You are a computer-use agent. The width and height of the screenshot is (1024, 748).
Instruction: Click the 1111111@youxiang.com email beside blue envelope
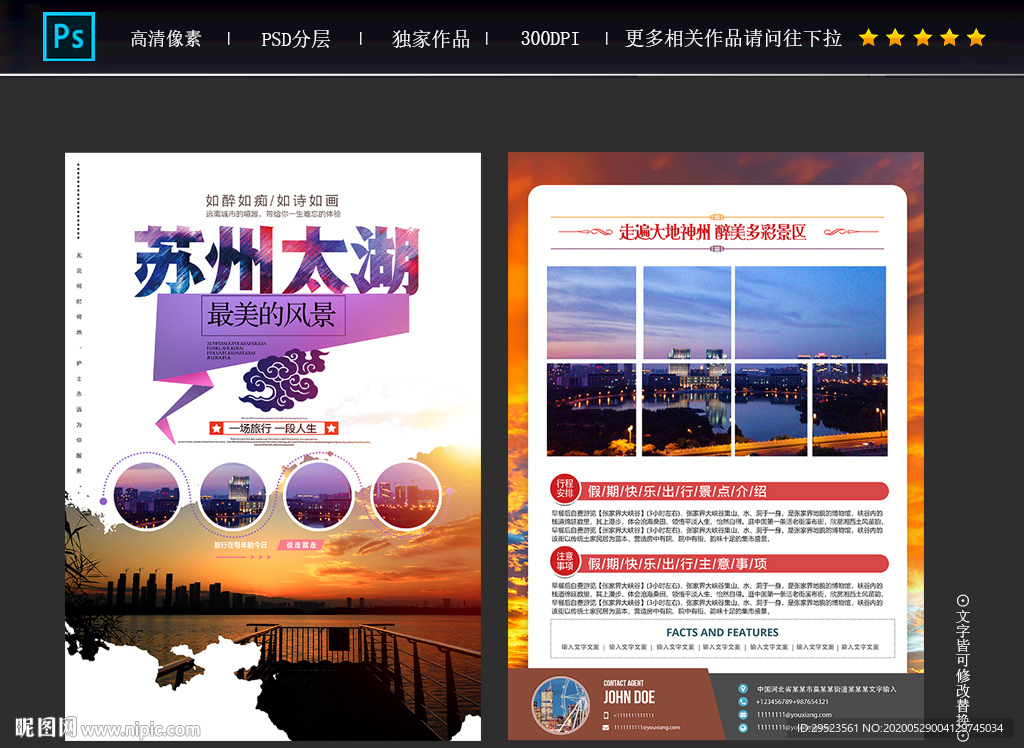[x=794, y=715]
